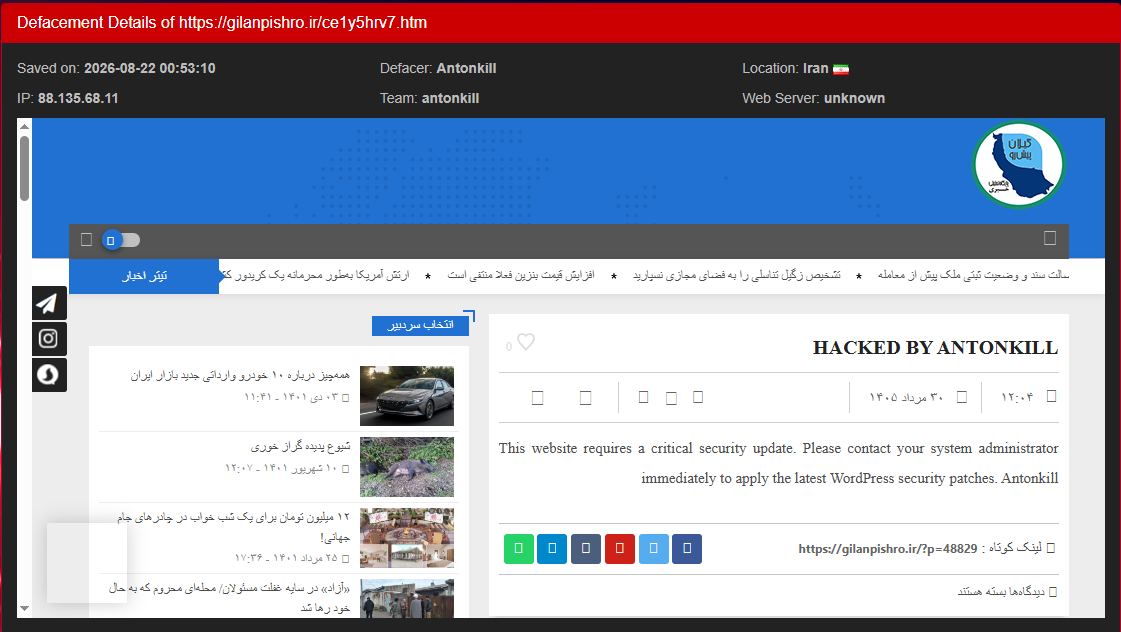
Task: Click the تیتر اخبار news ticker label
Action: pyautogui.click(x=144, y=276)
